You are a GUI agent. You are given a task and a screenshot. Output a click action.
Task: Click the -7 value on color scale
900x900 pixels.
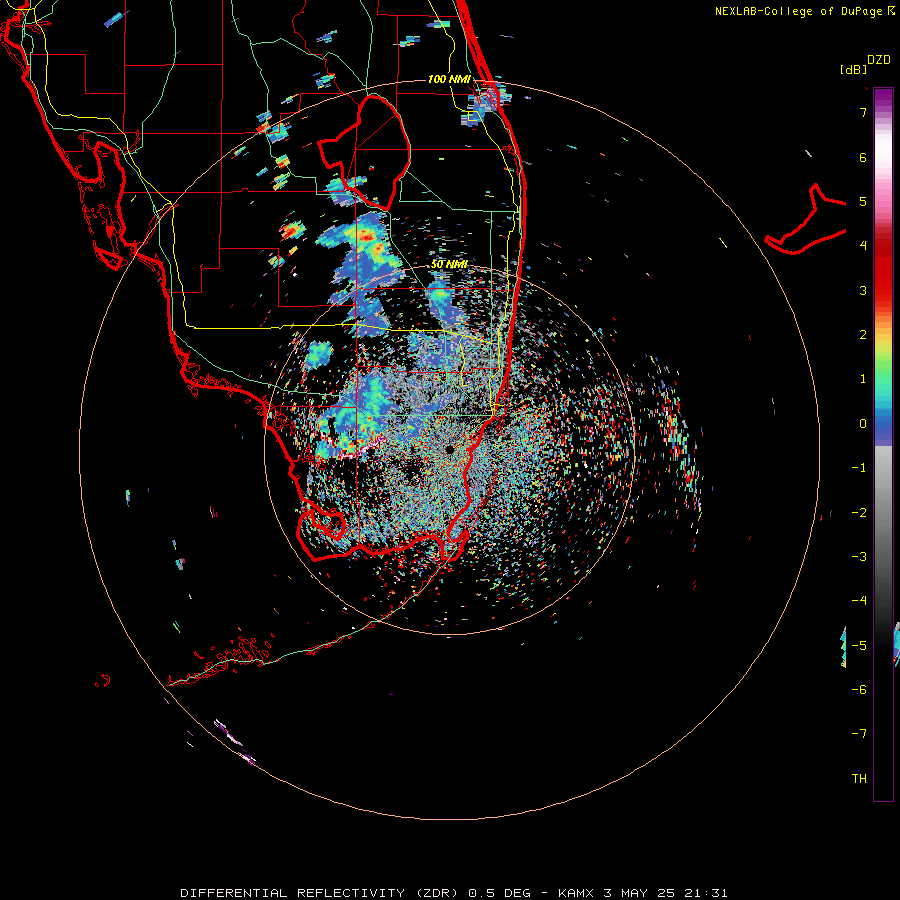[x=859, y=734]
